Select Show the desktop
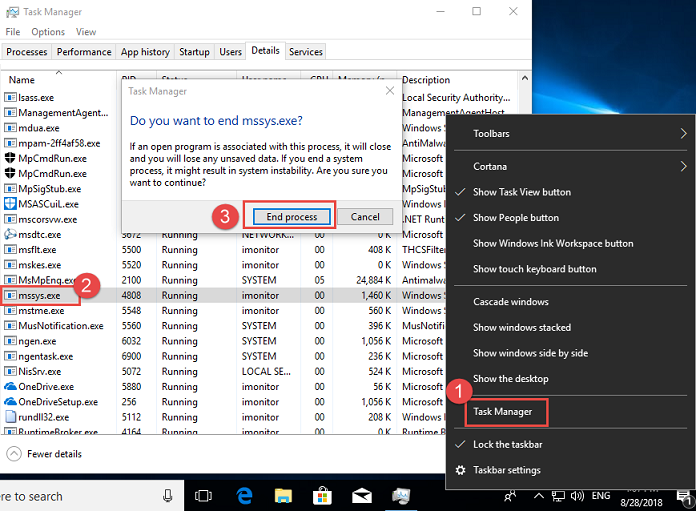 (571, 379)
